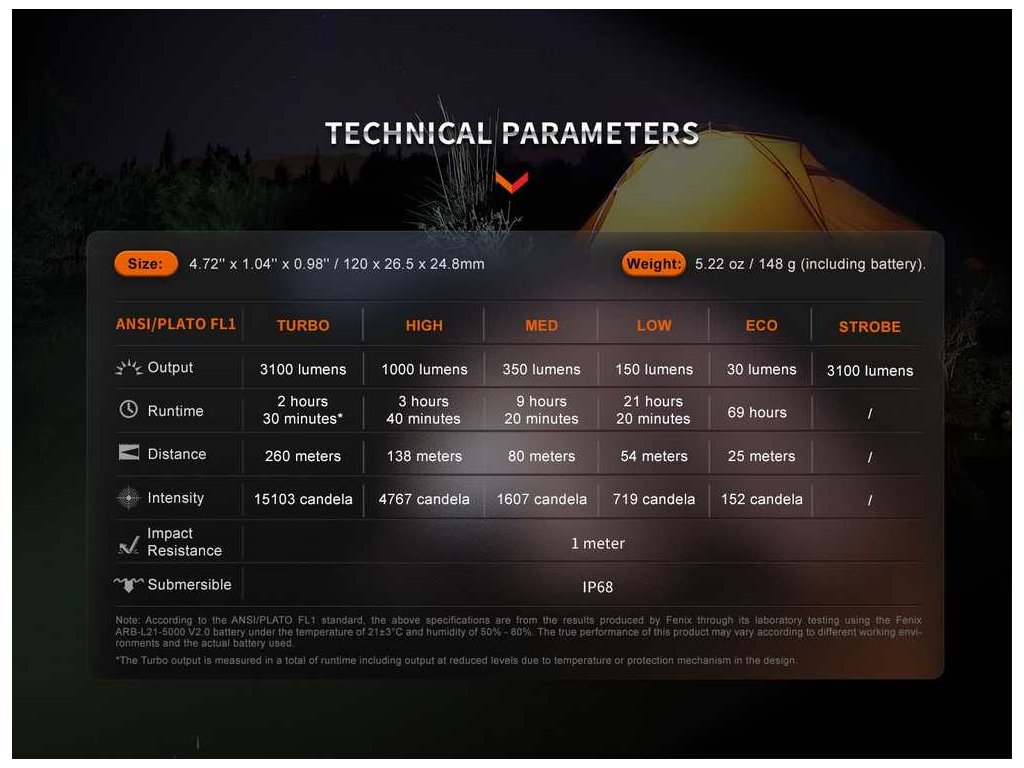Select the LOW column header
The height and width of the screenshot is (768, 1024).
654,325
